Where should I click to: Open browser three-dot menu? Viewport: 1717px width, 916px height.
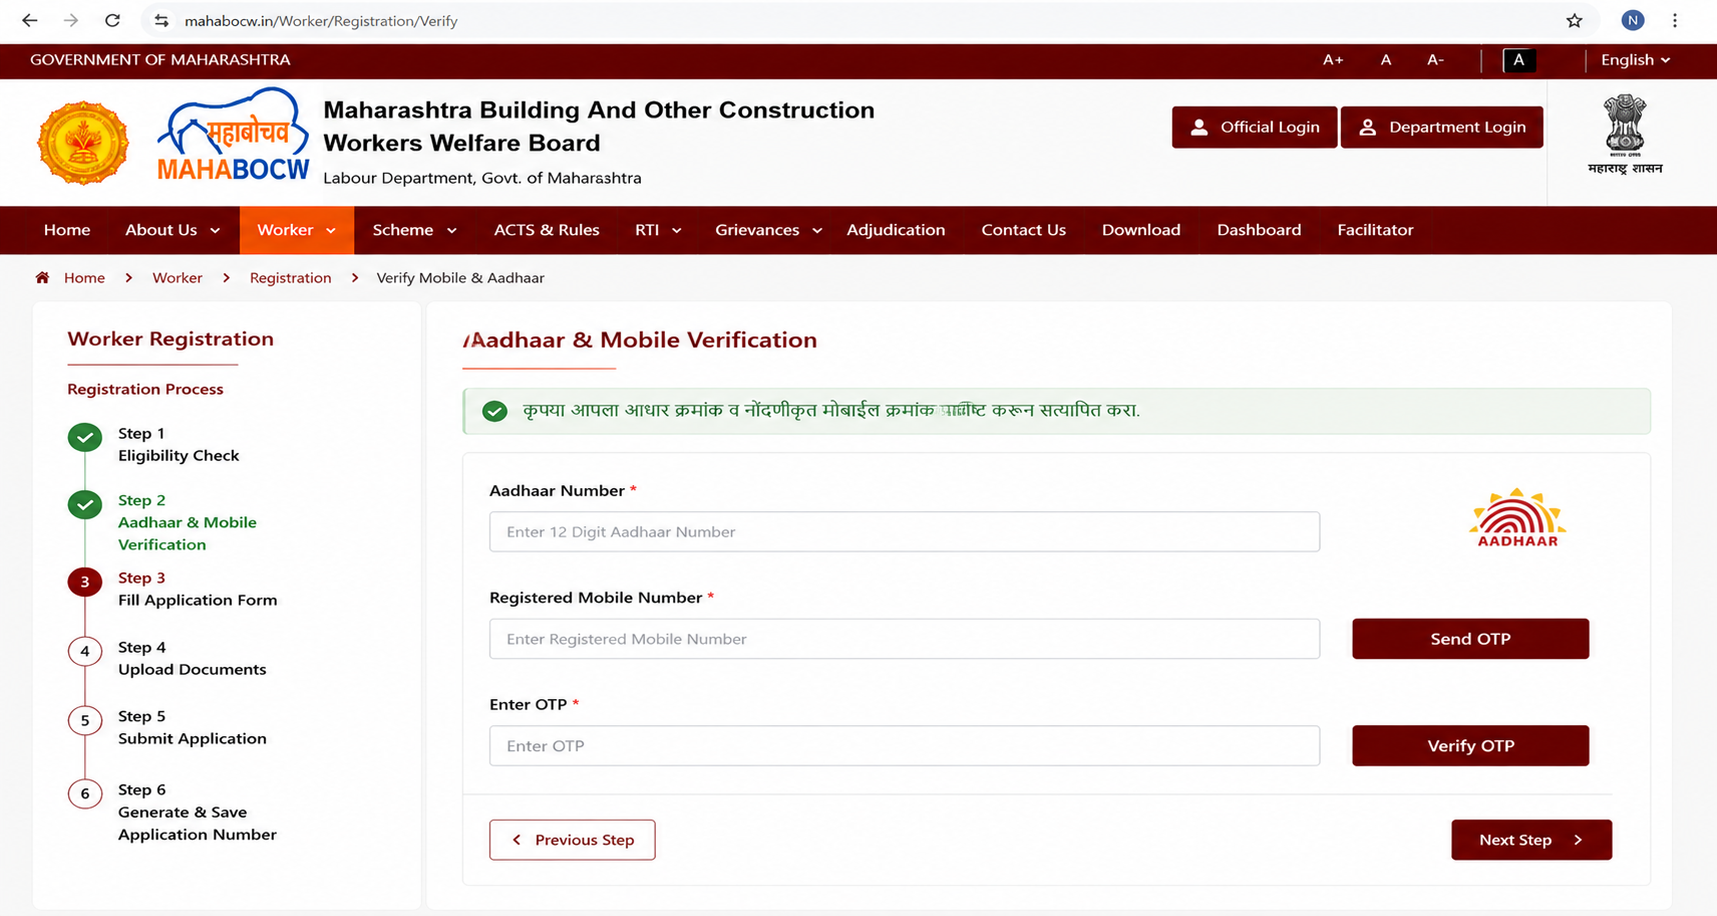click(1675, 20)
